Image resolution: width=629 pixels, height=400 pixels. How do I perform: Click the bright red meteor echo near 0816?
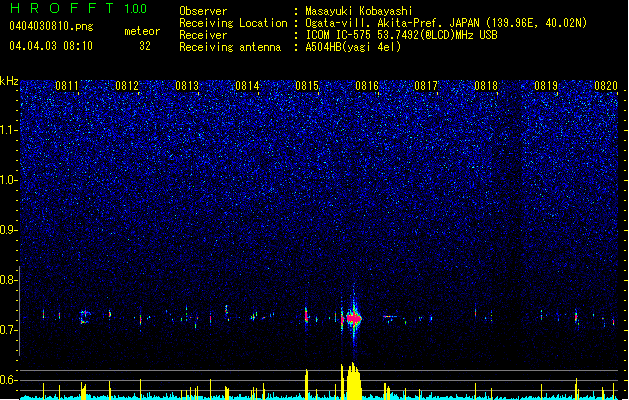pyautogui.click(x=354, y=318)
